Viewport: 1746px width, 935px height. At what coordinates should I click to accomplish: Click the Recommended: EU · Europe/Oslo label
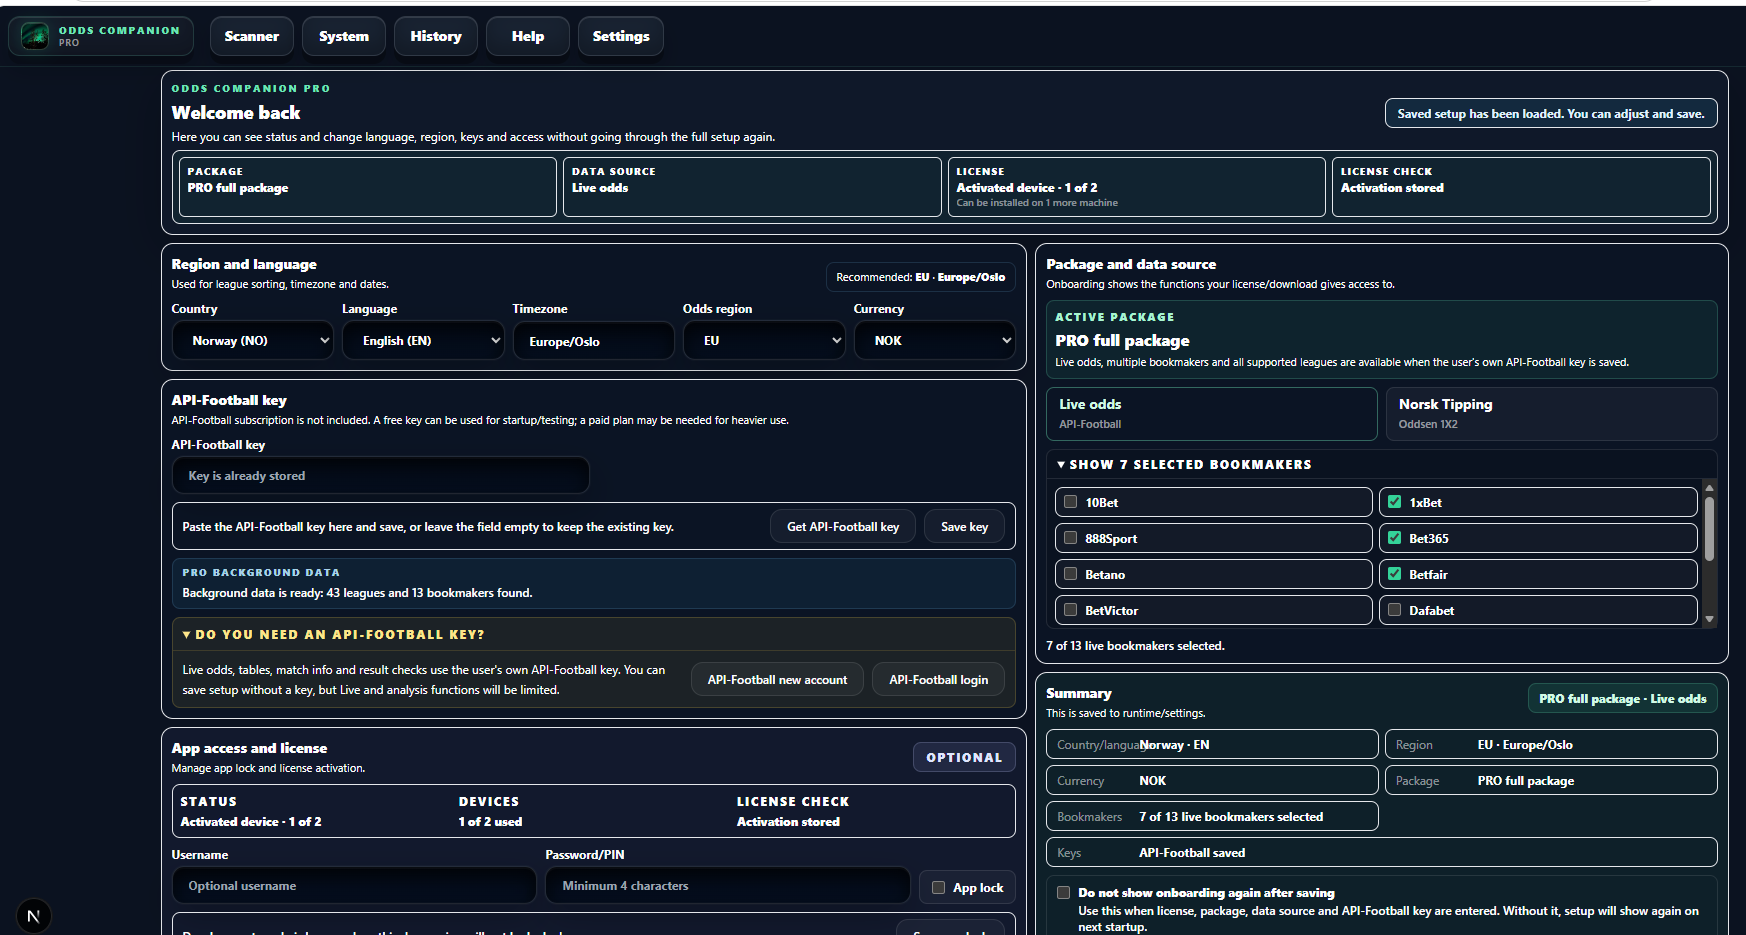920,277
